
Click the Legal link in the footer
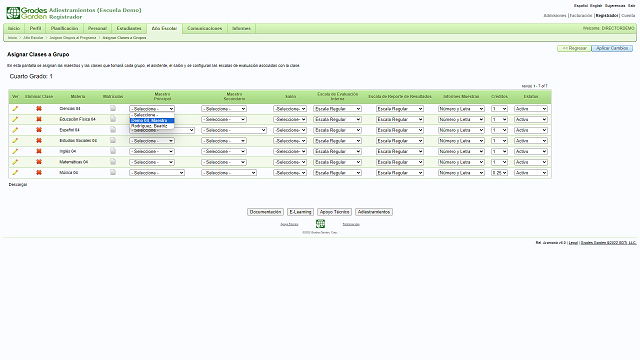click(573, 242)
